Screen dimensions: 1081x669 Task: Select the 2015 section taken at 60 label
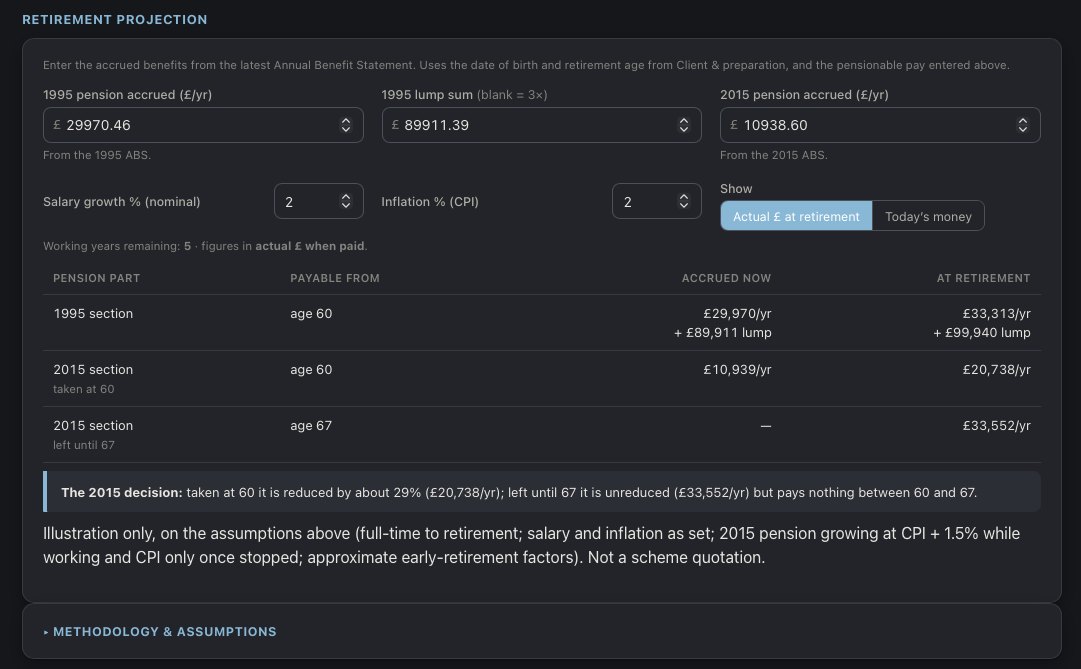click(x=93, y=378)
